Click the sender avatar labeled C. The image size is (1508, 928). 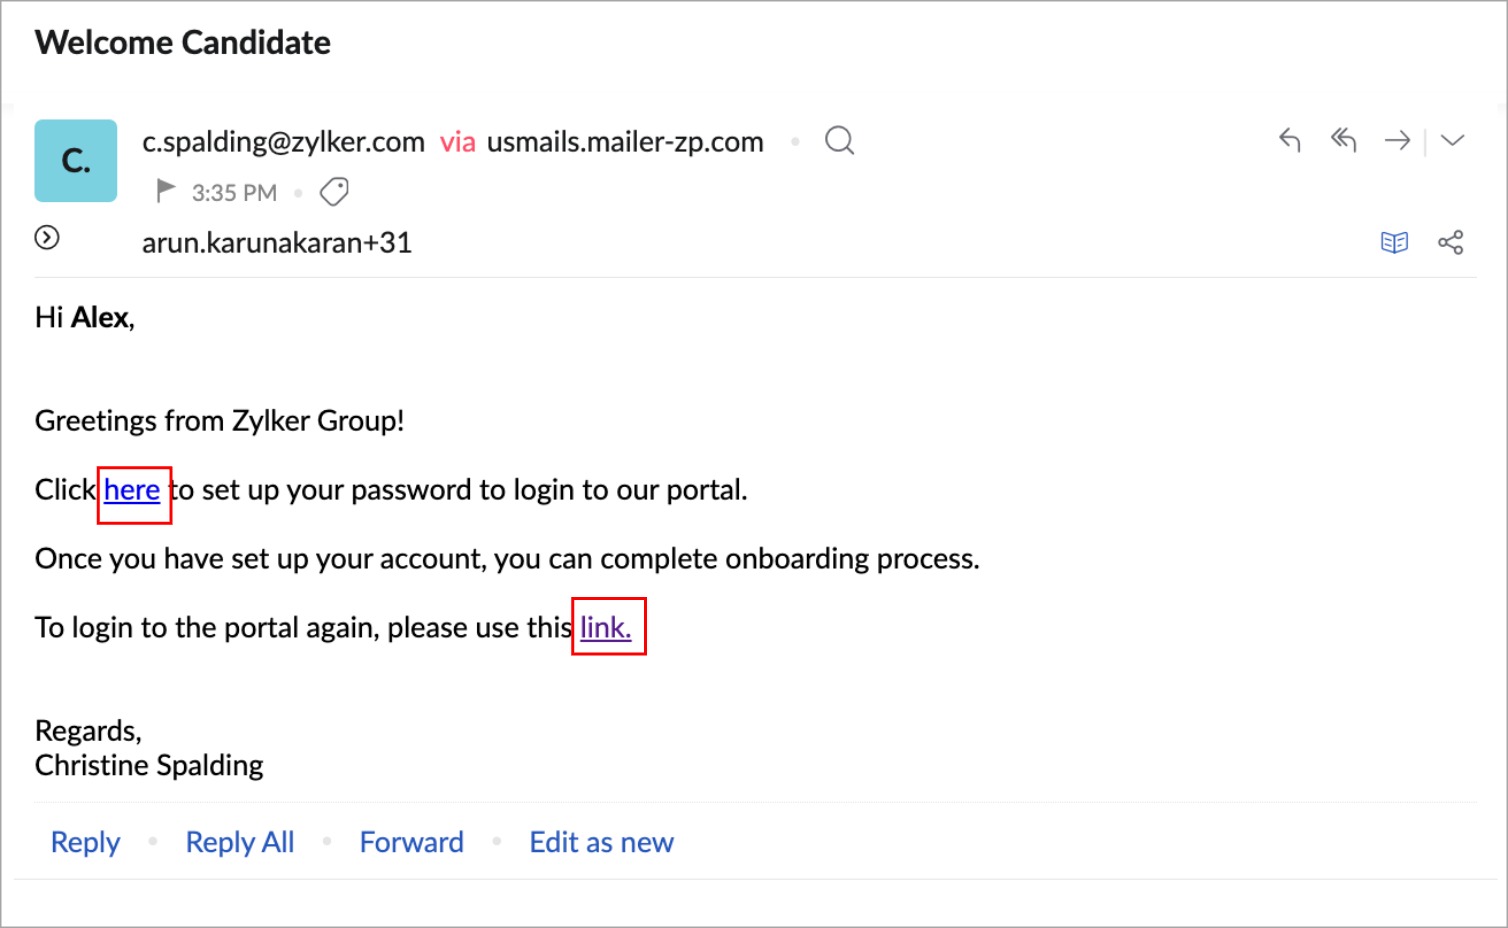[76, 161]
